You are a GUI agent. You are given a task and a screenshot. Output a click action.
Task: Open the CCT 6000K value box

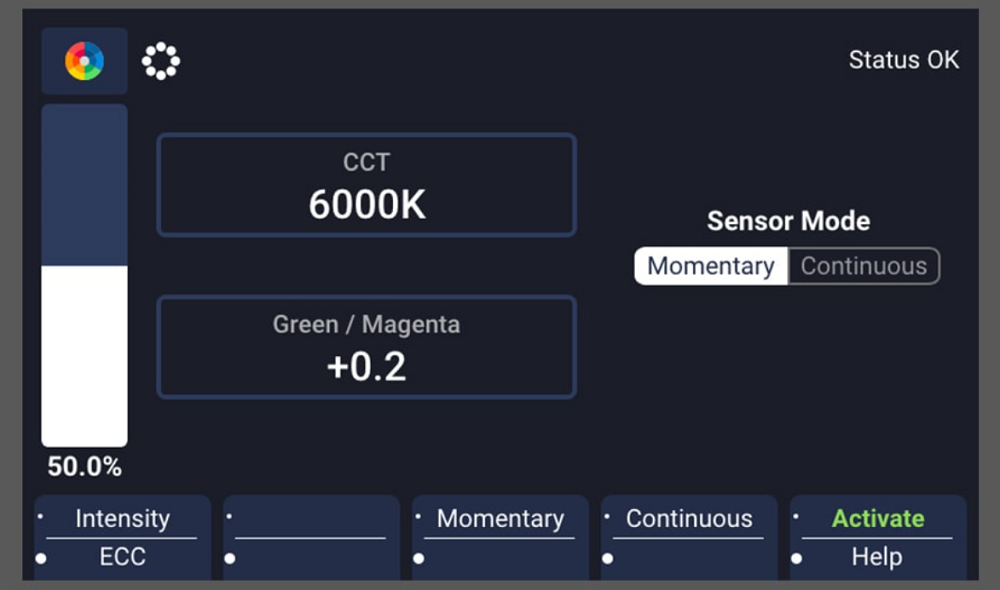(367, 185)
